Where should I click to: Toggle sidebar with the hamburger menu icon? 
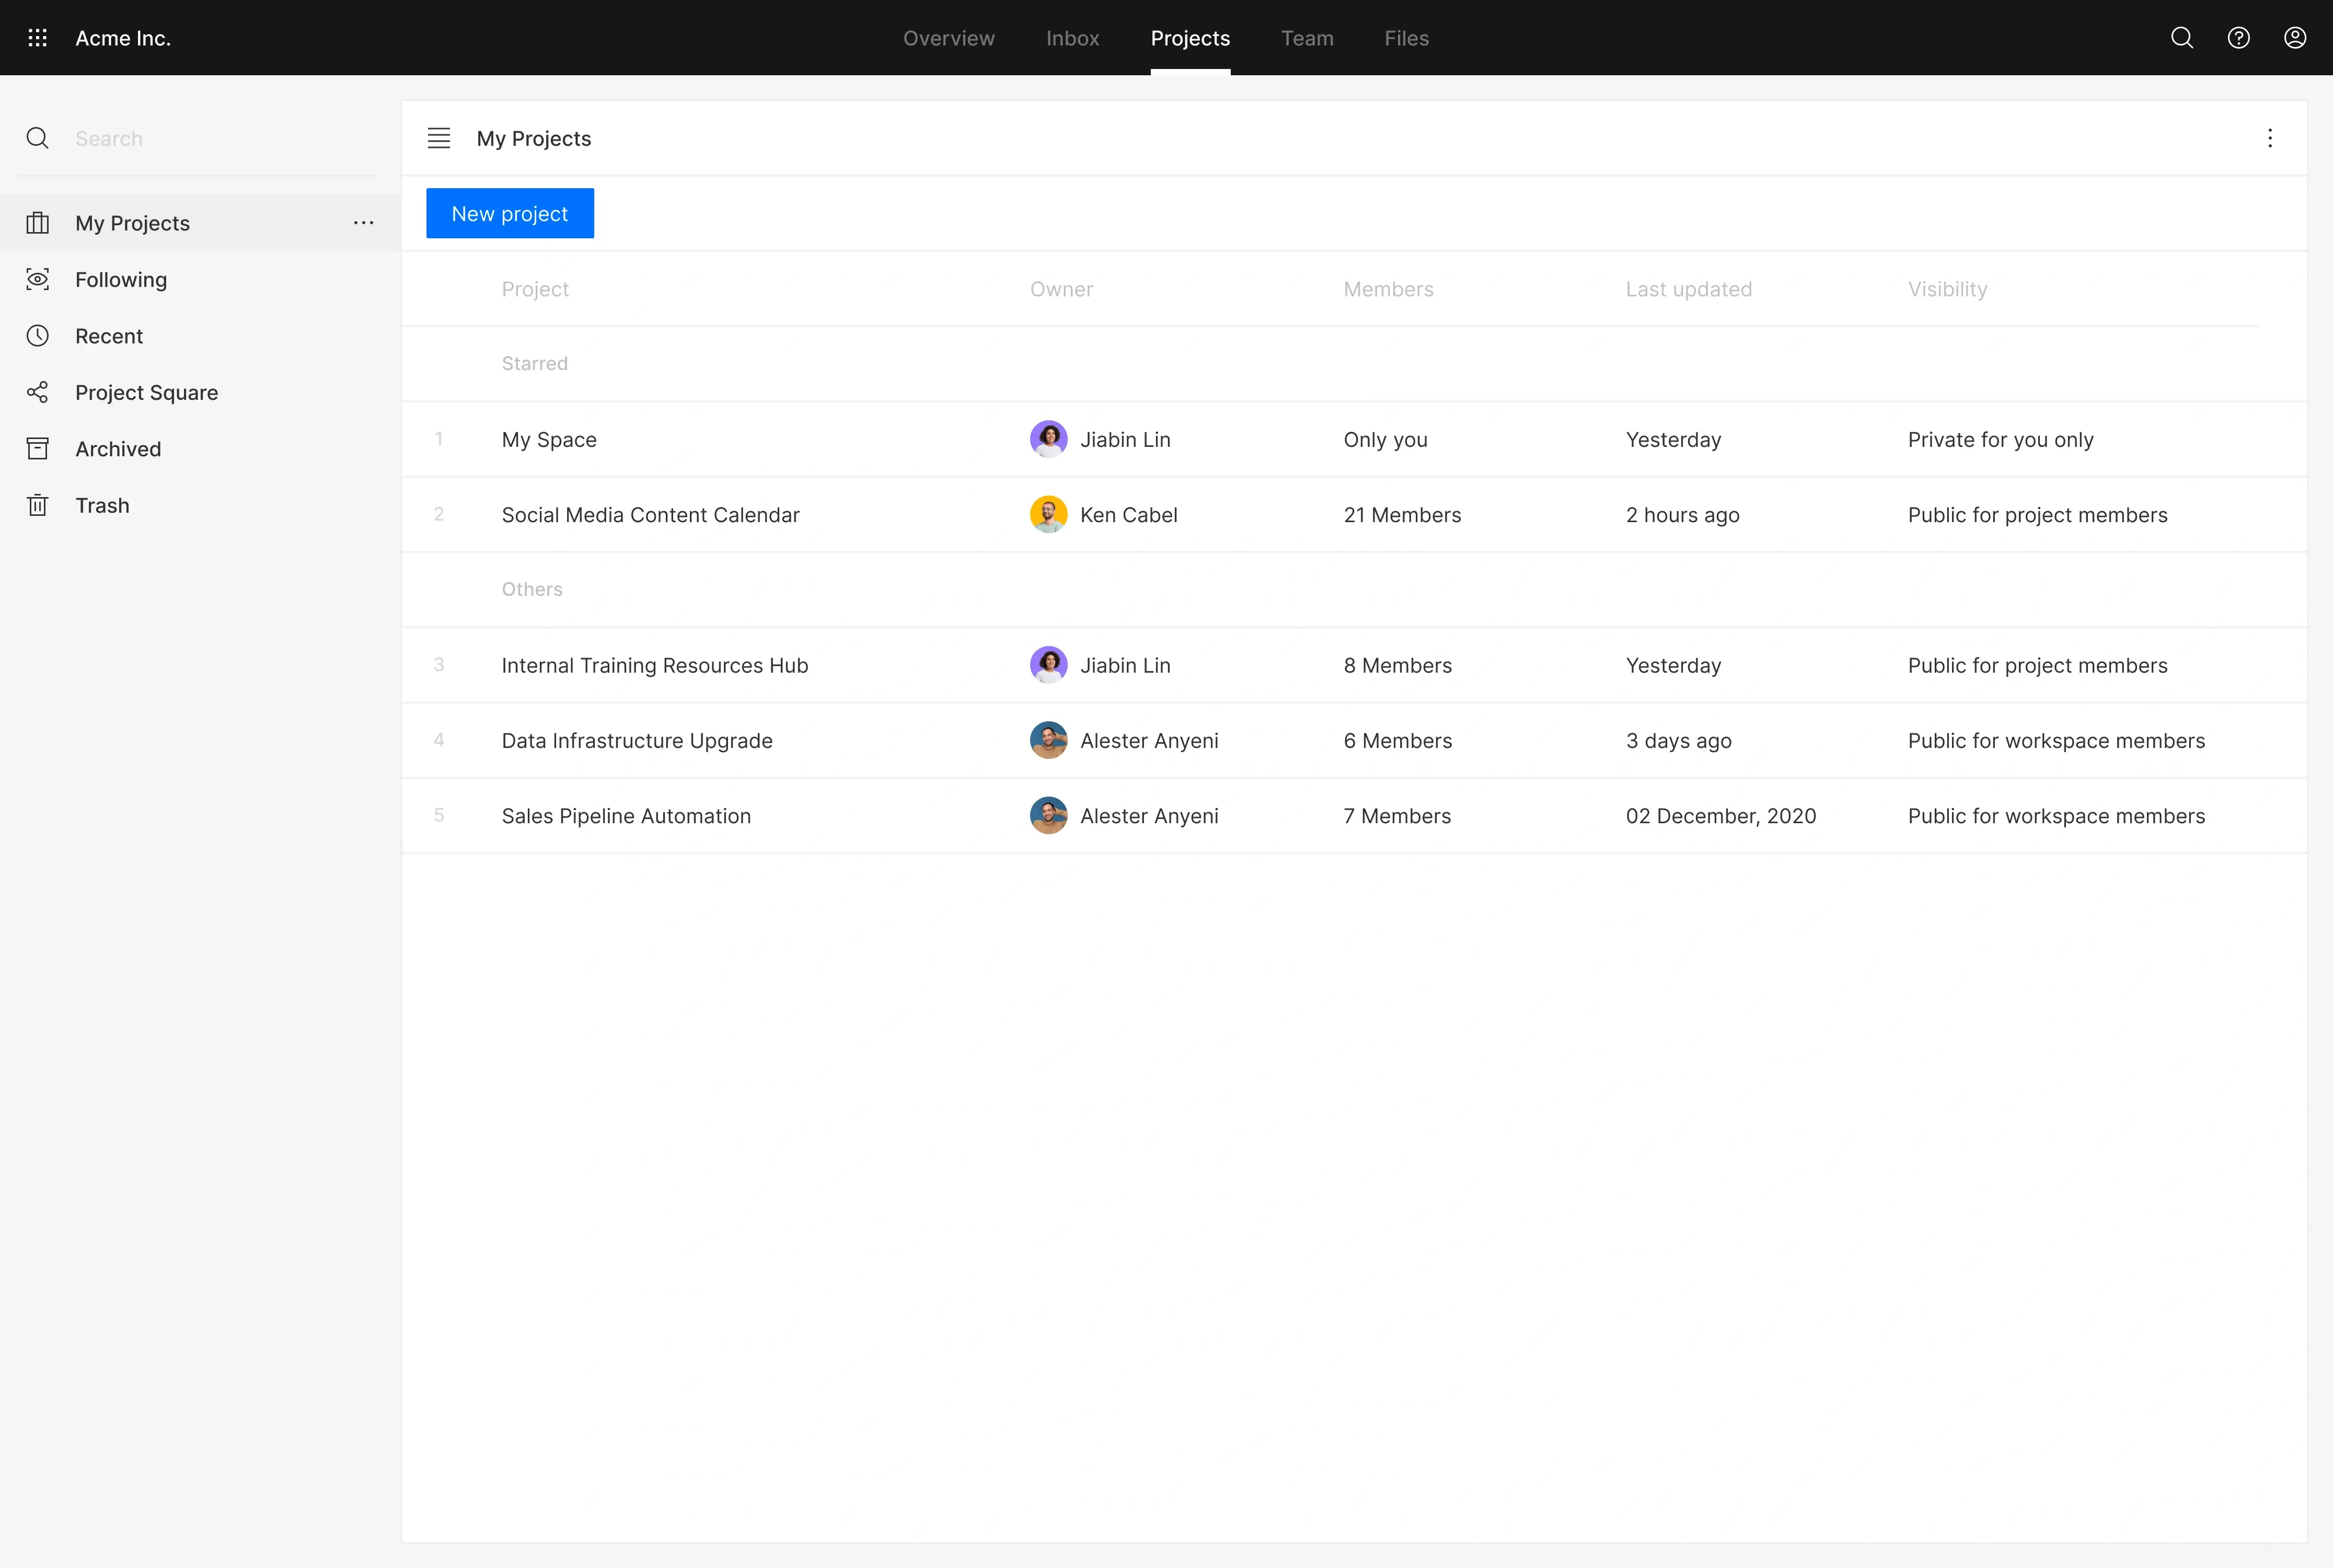pyautogui.click(x=439, y=138)
